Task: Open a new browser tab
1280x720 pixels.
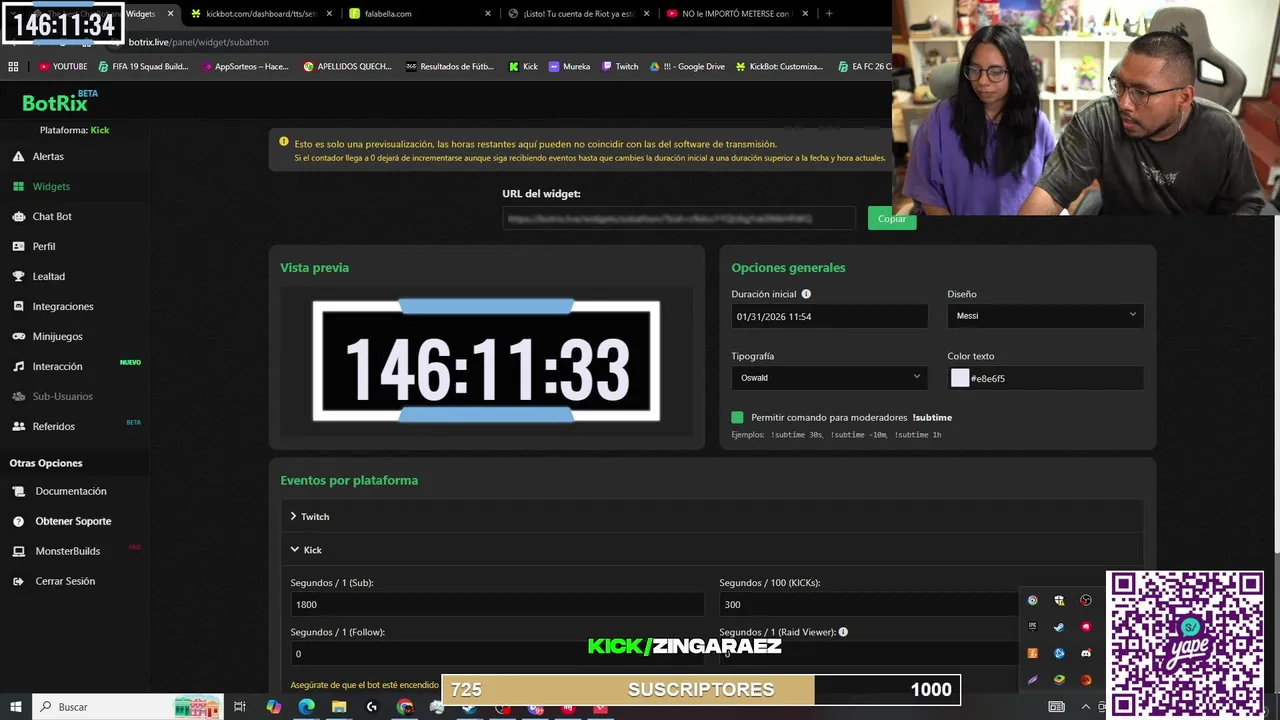Action: [x=829, y=14]
